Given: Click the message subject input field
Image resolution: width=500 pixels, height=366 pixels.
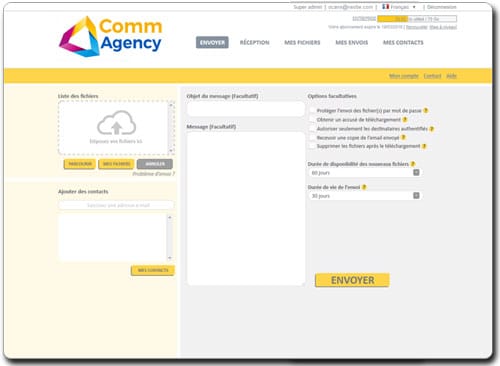Looking at the screenshot, I should coord(246,109).
